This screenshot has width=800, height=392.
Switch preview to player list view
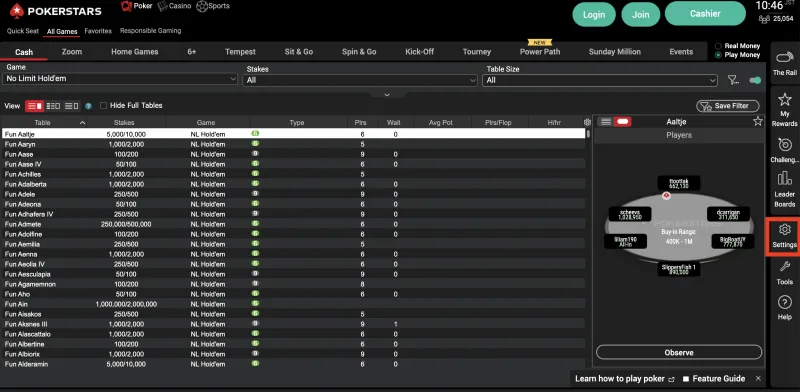pos(606,121)
